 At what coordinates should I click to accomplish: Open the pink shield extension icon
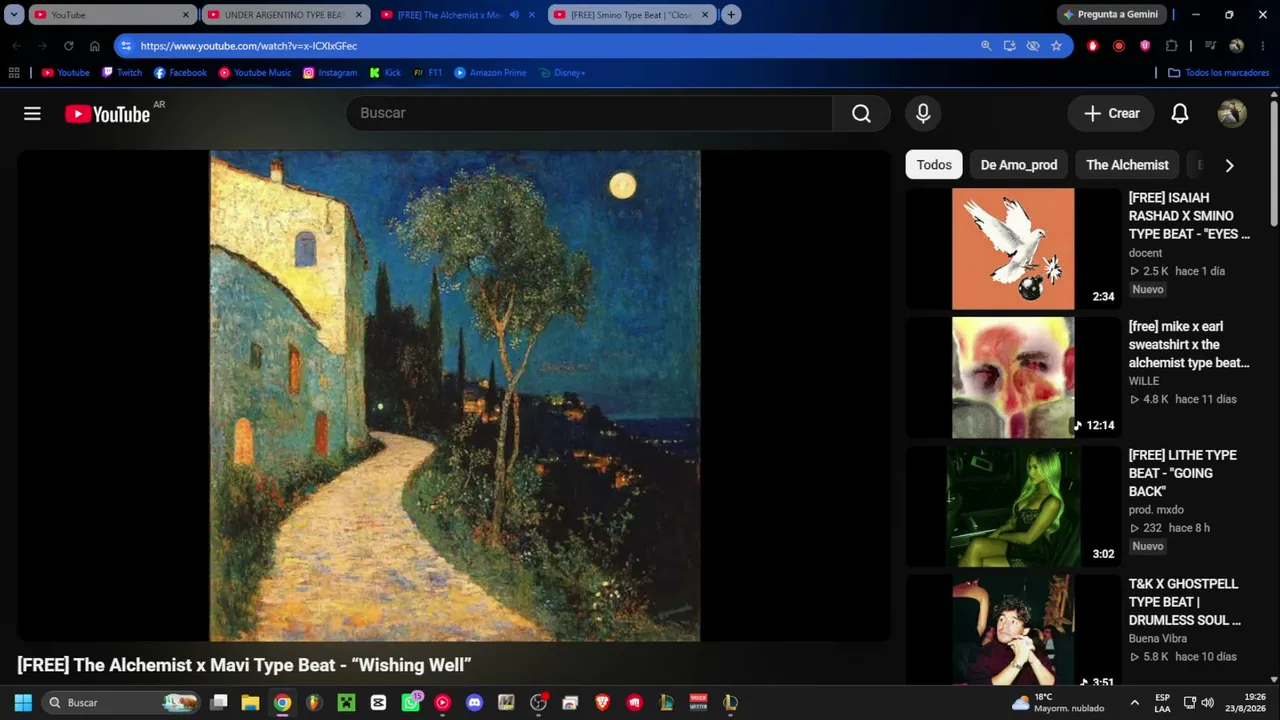coord(1145,46)
